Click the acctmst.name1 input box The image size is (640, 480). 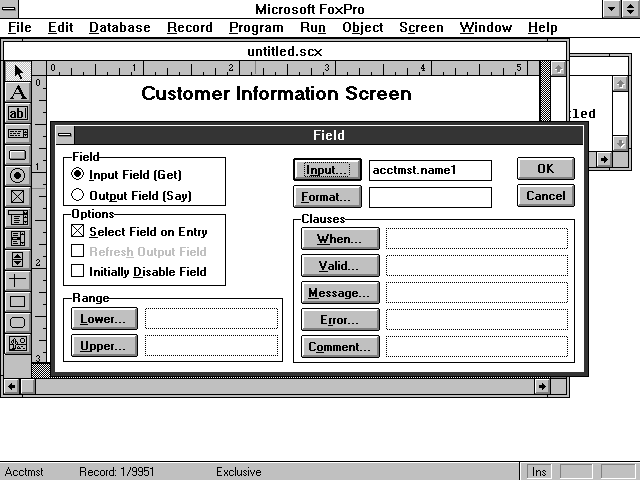pos(430,170)
